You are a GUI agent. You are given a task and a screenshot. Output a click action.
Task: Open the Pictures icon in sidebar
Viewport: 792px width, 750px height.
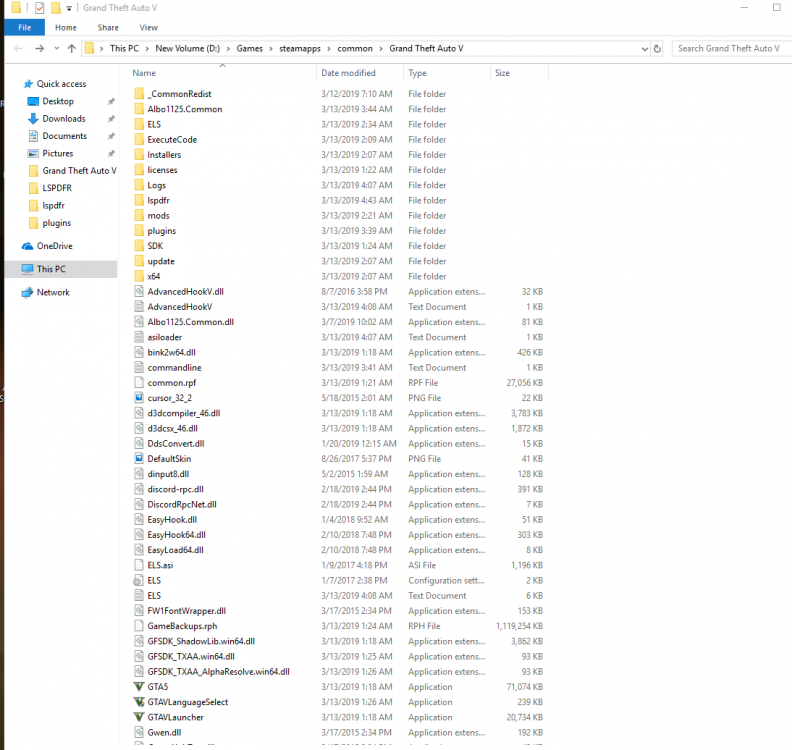point(33,153)
